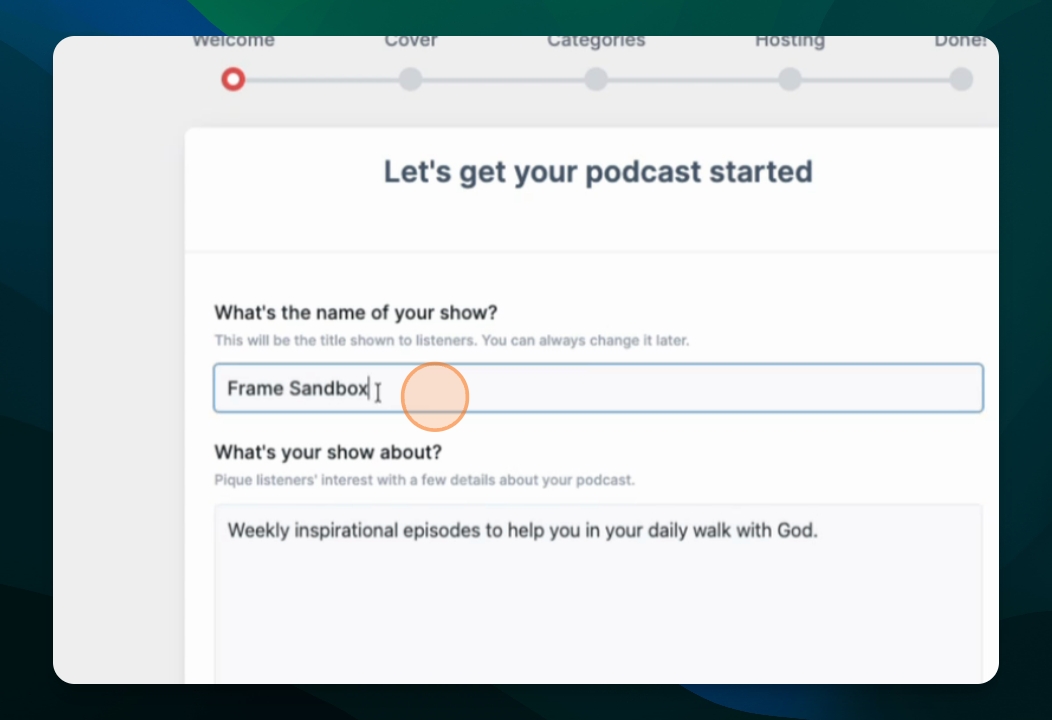Focus the show name input field
The image size is (1052, 720).
click(598, 388)
